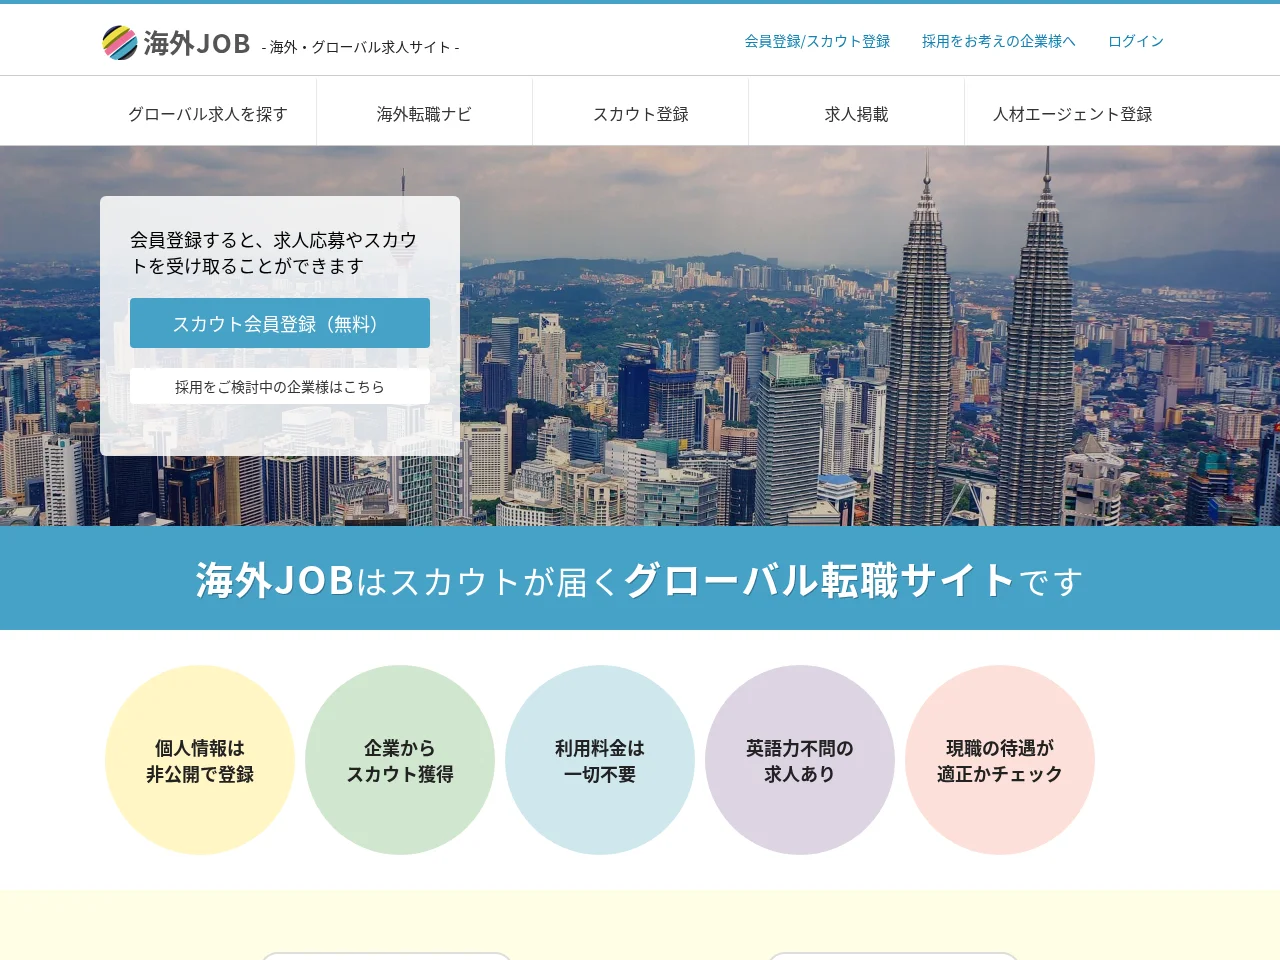Open the 求人掲載 navigation item
The image size is (1280, 960).
coord(856,114)
